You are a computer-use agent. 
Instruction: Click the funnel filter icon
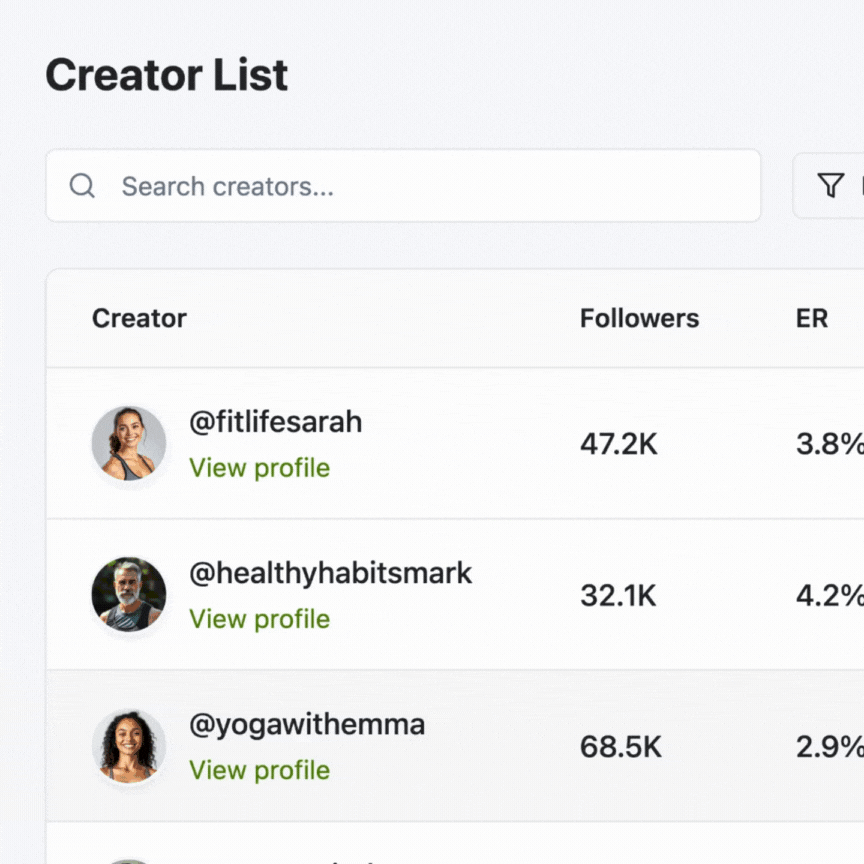click(x=830, y=185)
